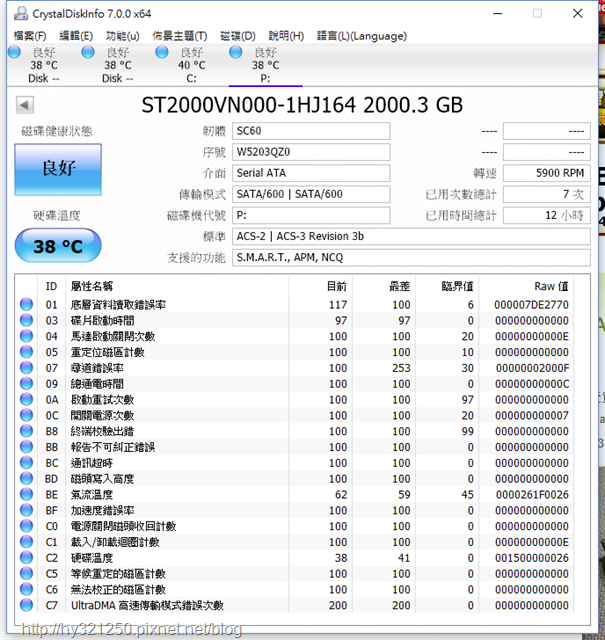Image resolution: width=605 pixels, height=640 pixels.
Task: Click status icon for attribute BF
Action: 27,510
